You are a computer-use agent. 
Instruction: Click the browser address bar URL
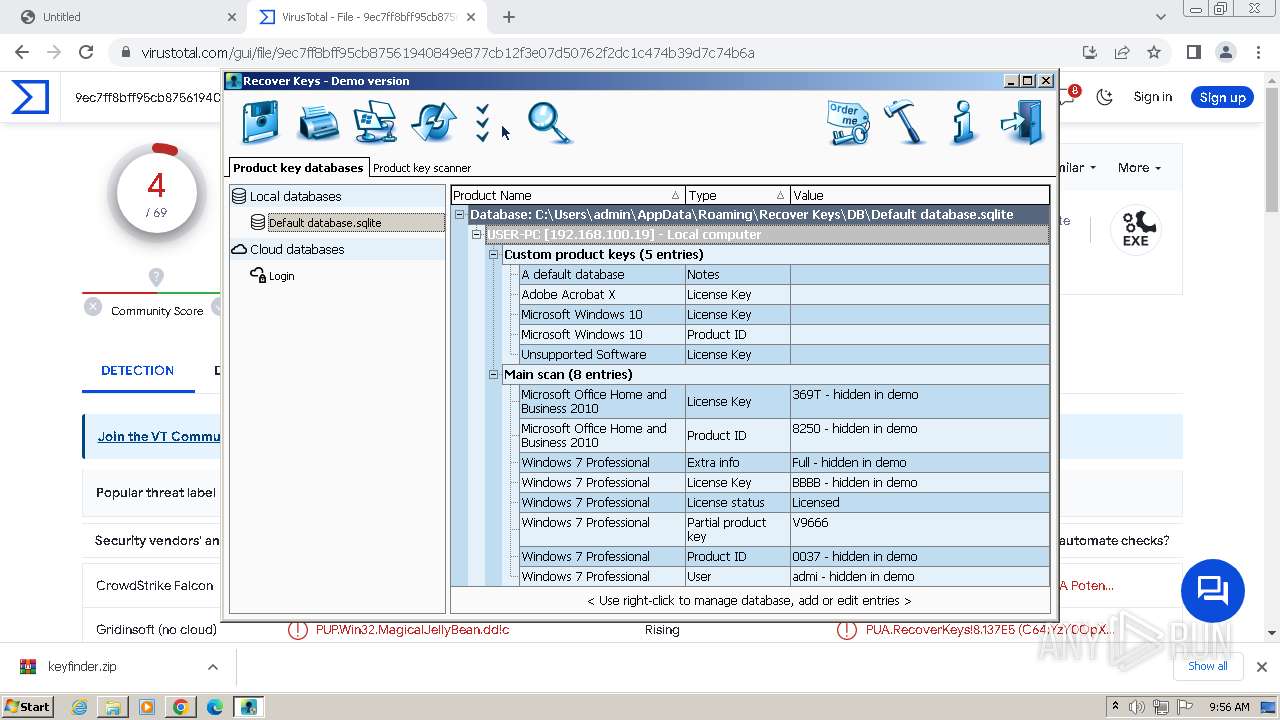click(x=448, y=52)
